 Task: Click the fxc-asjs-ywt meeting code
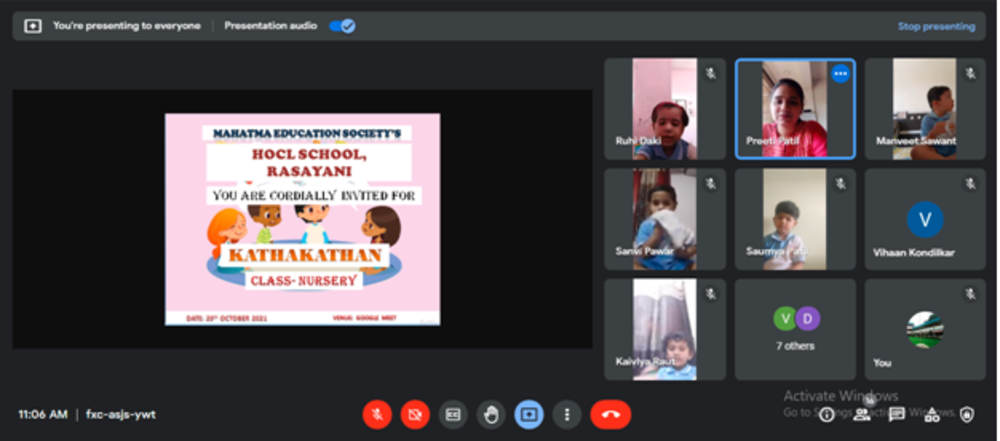(x=121, y=414)
